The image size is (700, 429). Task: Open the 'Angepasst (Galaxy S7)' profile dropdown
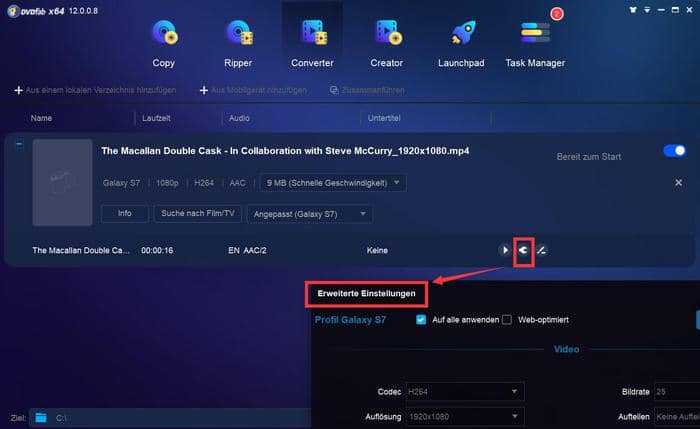(310, 214)
